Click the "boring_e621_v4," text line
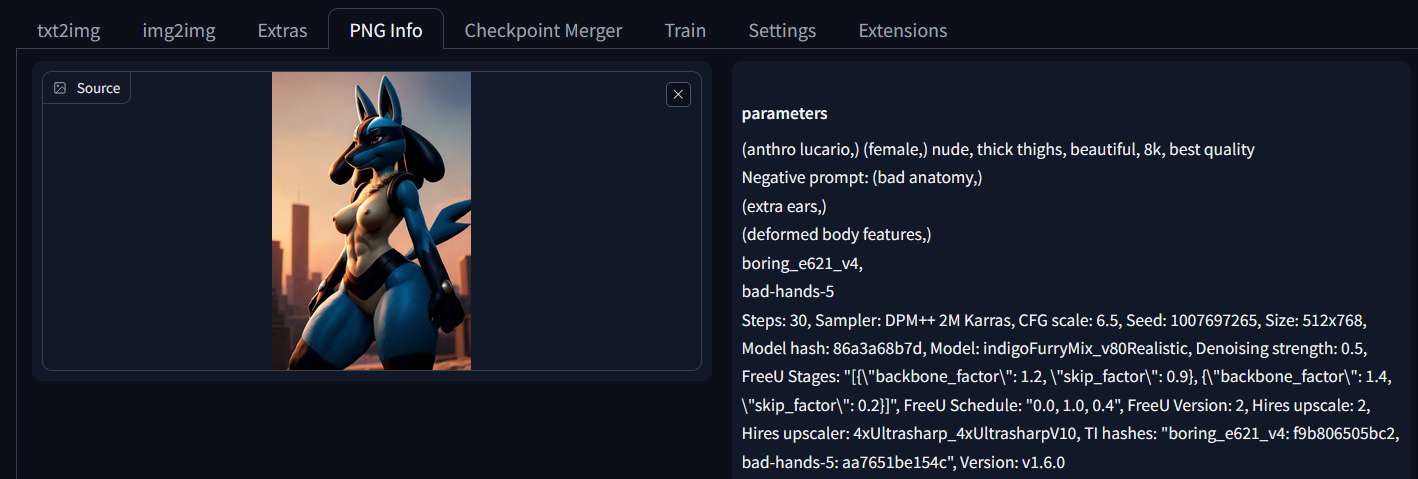The image size is (1418, 479). coord(802,264)
